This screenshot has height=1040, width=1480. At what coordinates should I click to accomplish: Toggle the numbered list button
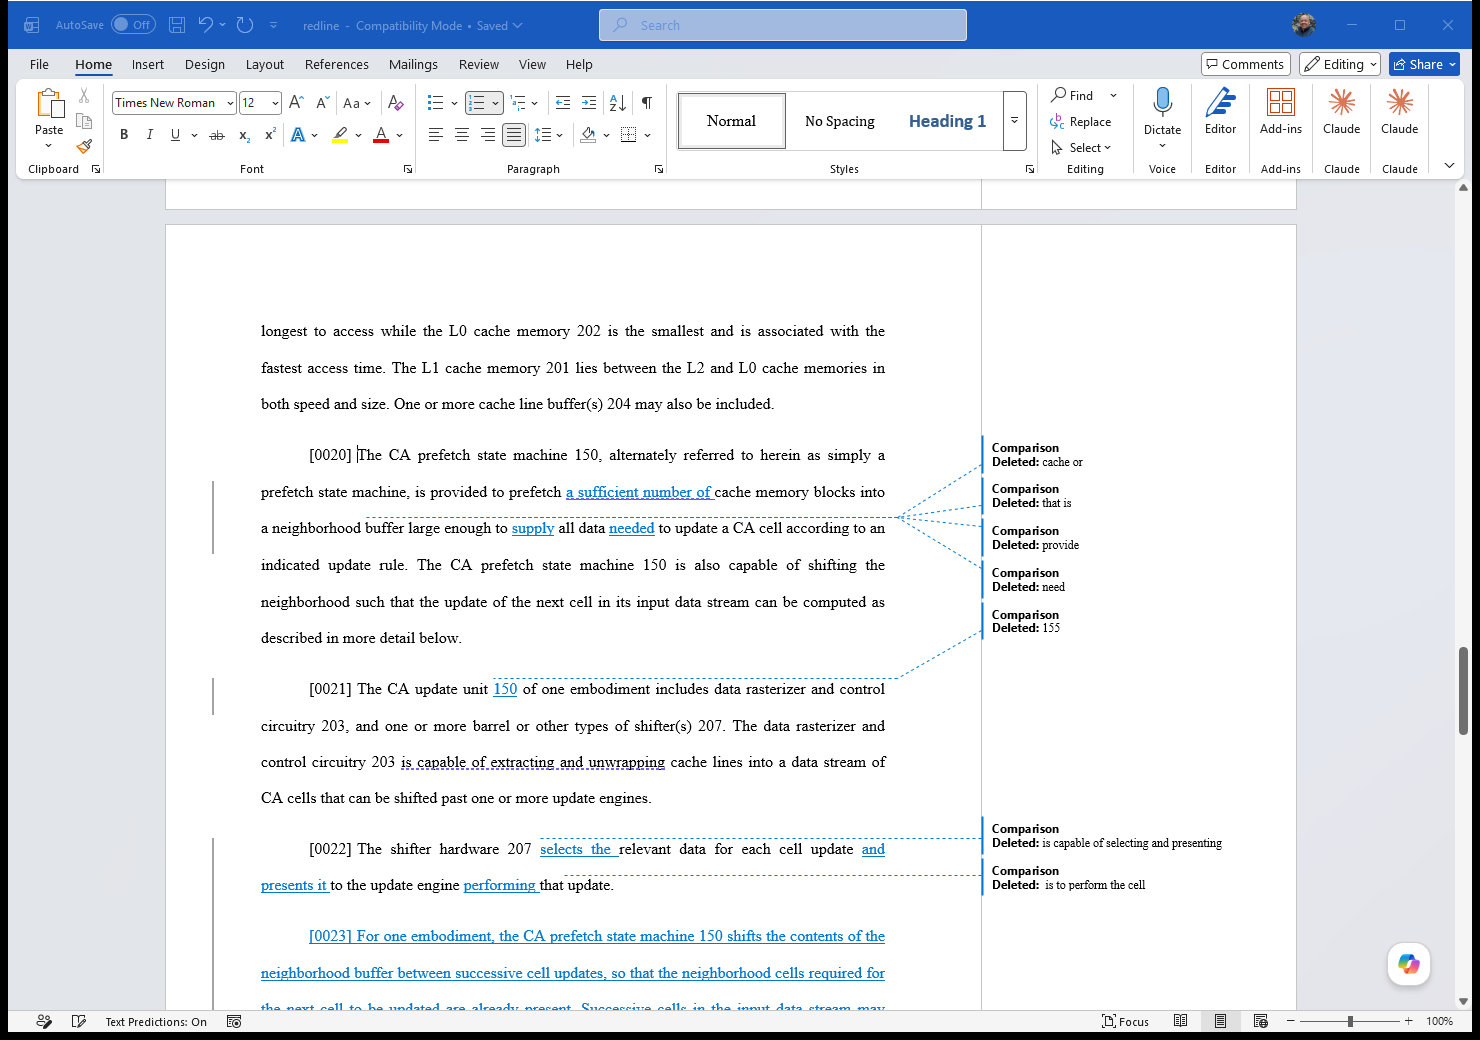point(477,103)
